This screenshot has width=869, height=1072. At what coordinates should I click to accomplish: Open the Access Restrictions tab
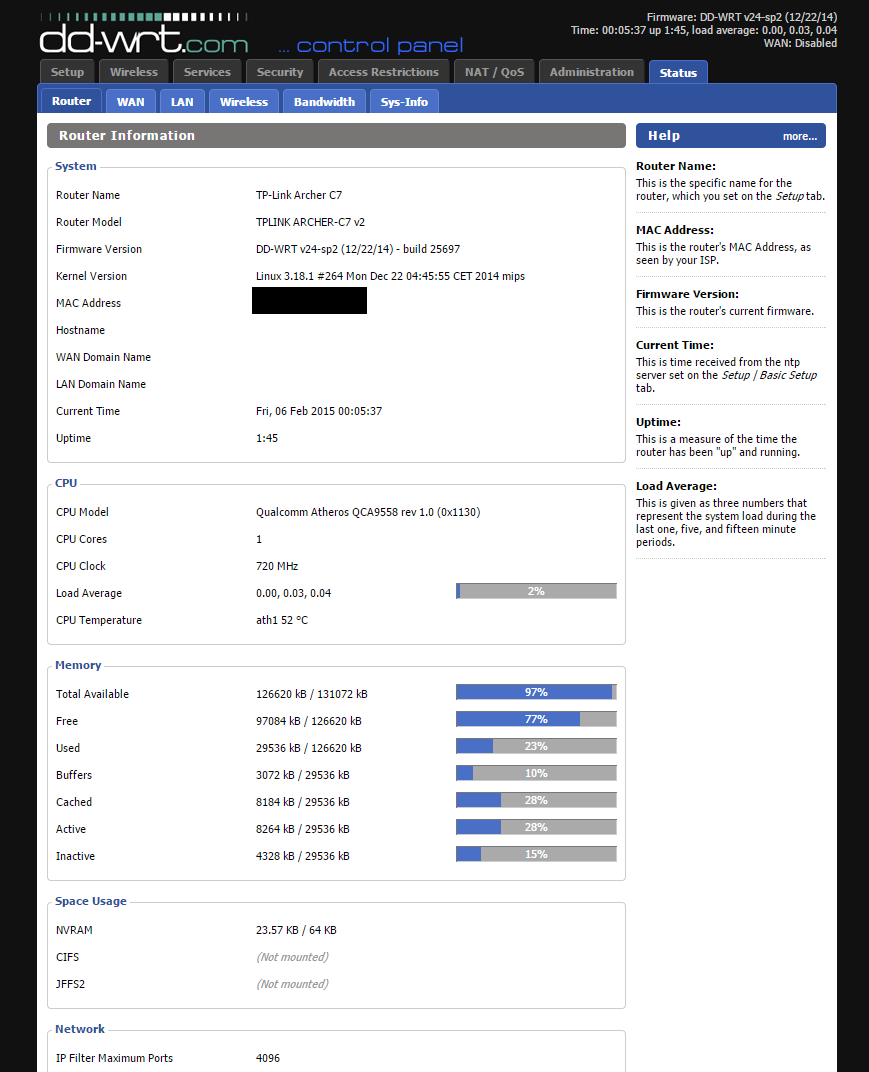click(x=384, y=72)
